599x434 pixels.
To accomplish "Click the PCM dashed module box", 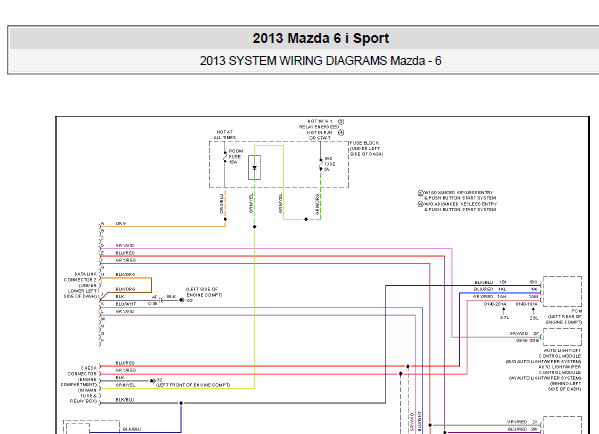I will [562, 291].
